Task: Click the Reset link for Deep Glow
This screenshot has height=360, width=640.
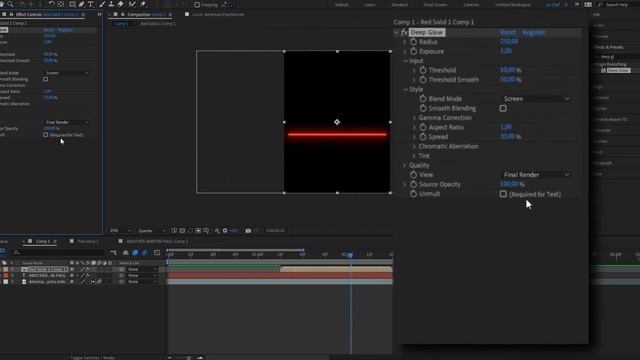Action: point(508,32)
